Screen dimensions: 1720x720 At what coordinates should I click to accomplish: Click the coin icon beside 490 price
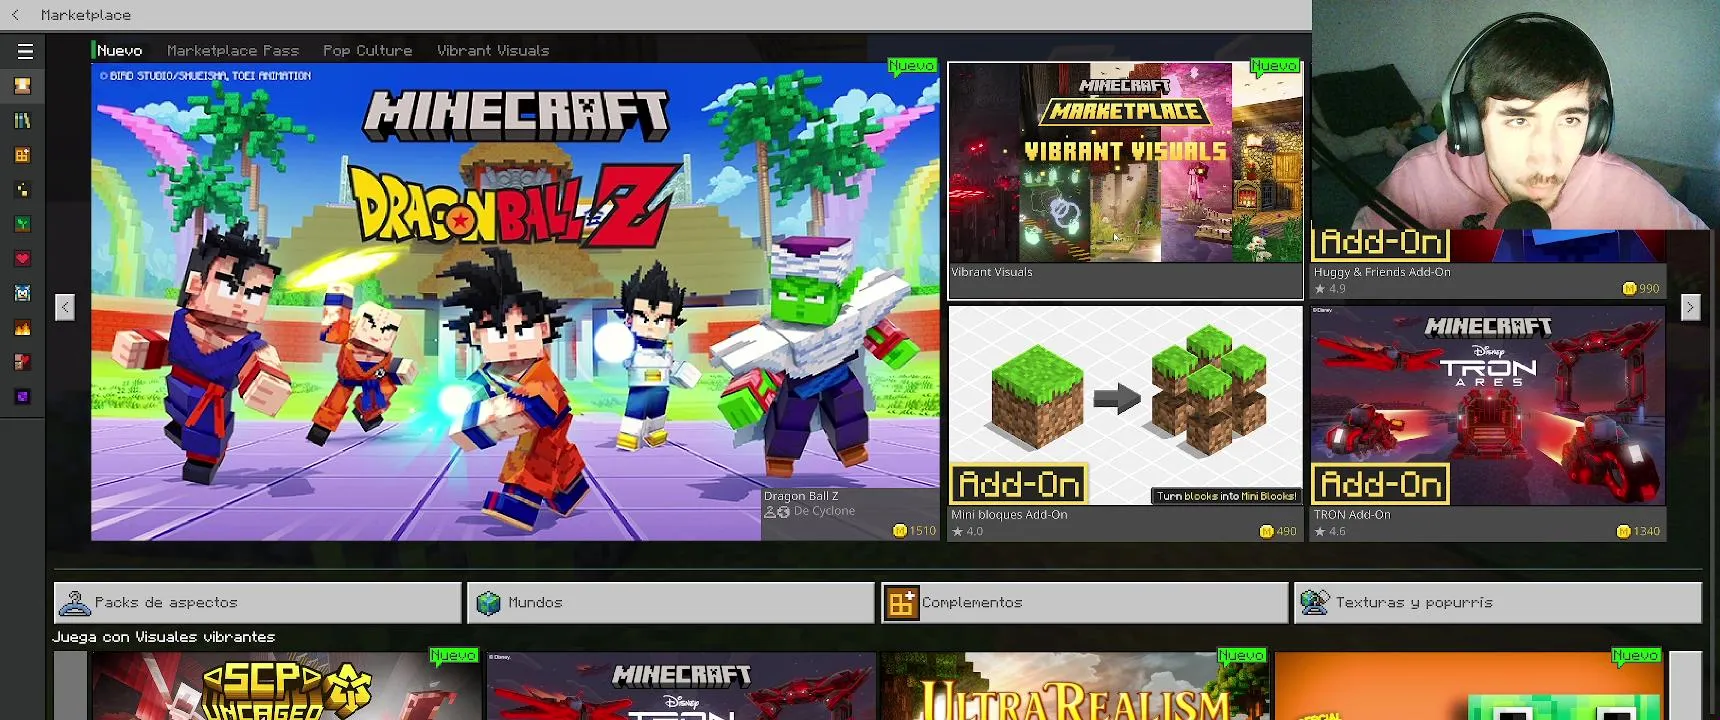point(1266,531)
